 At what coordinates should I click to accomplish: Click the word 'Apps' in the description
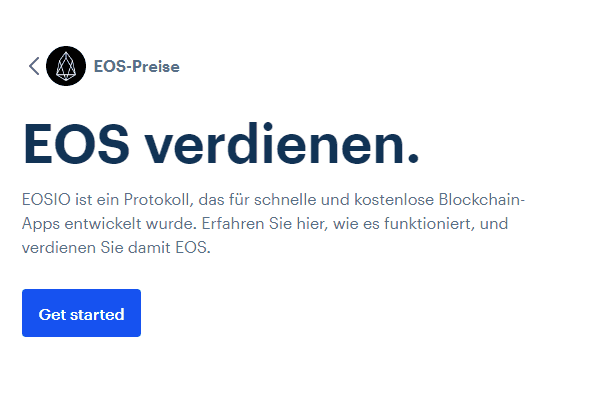(41, 225)
